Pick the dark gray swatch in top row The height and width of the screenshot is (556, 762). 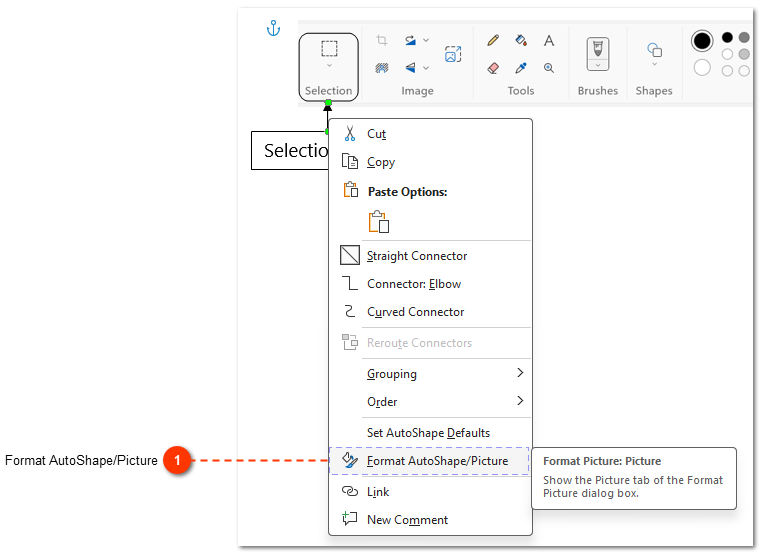744,37
